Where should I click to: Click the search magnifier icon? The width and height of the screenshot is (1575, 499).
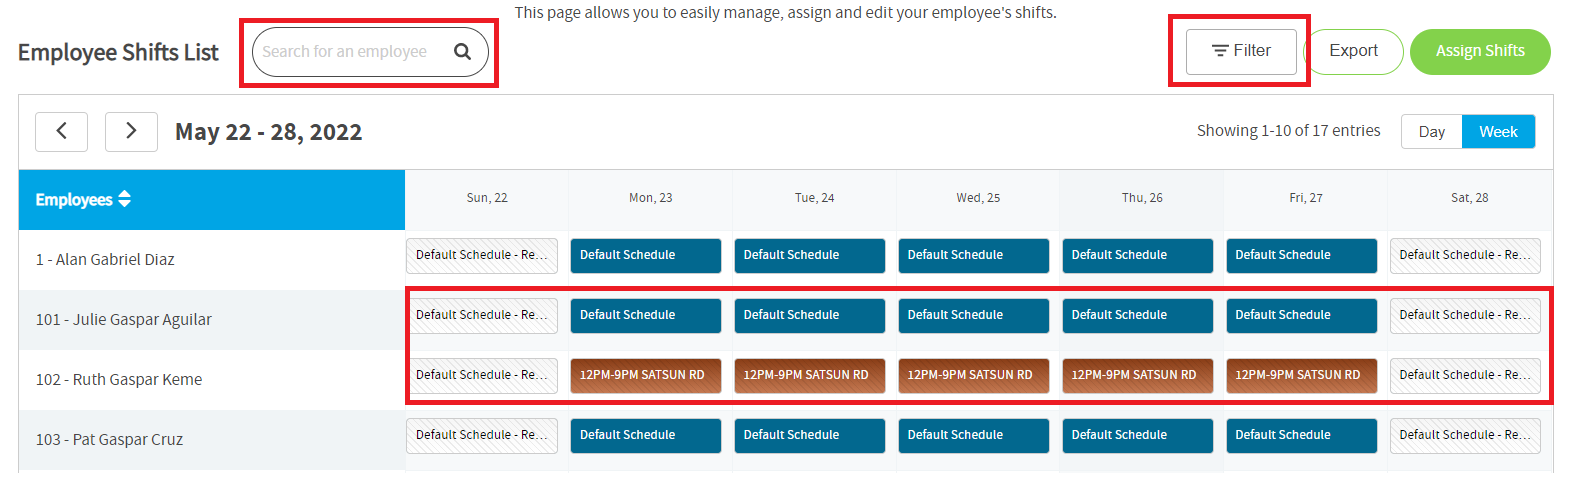[x=462, y=52]
